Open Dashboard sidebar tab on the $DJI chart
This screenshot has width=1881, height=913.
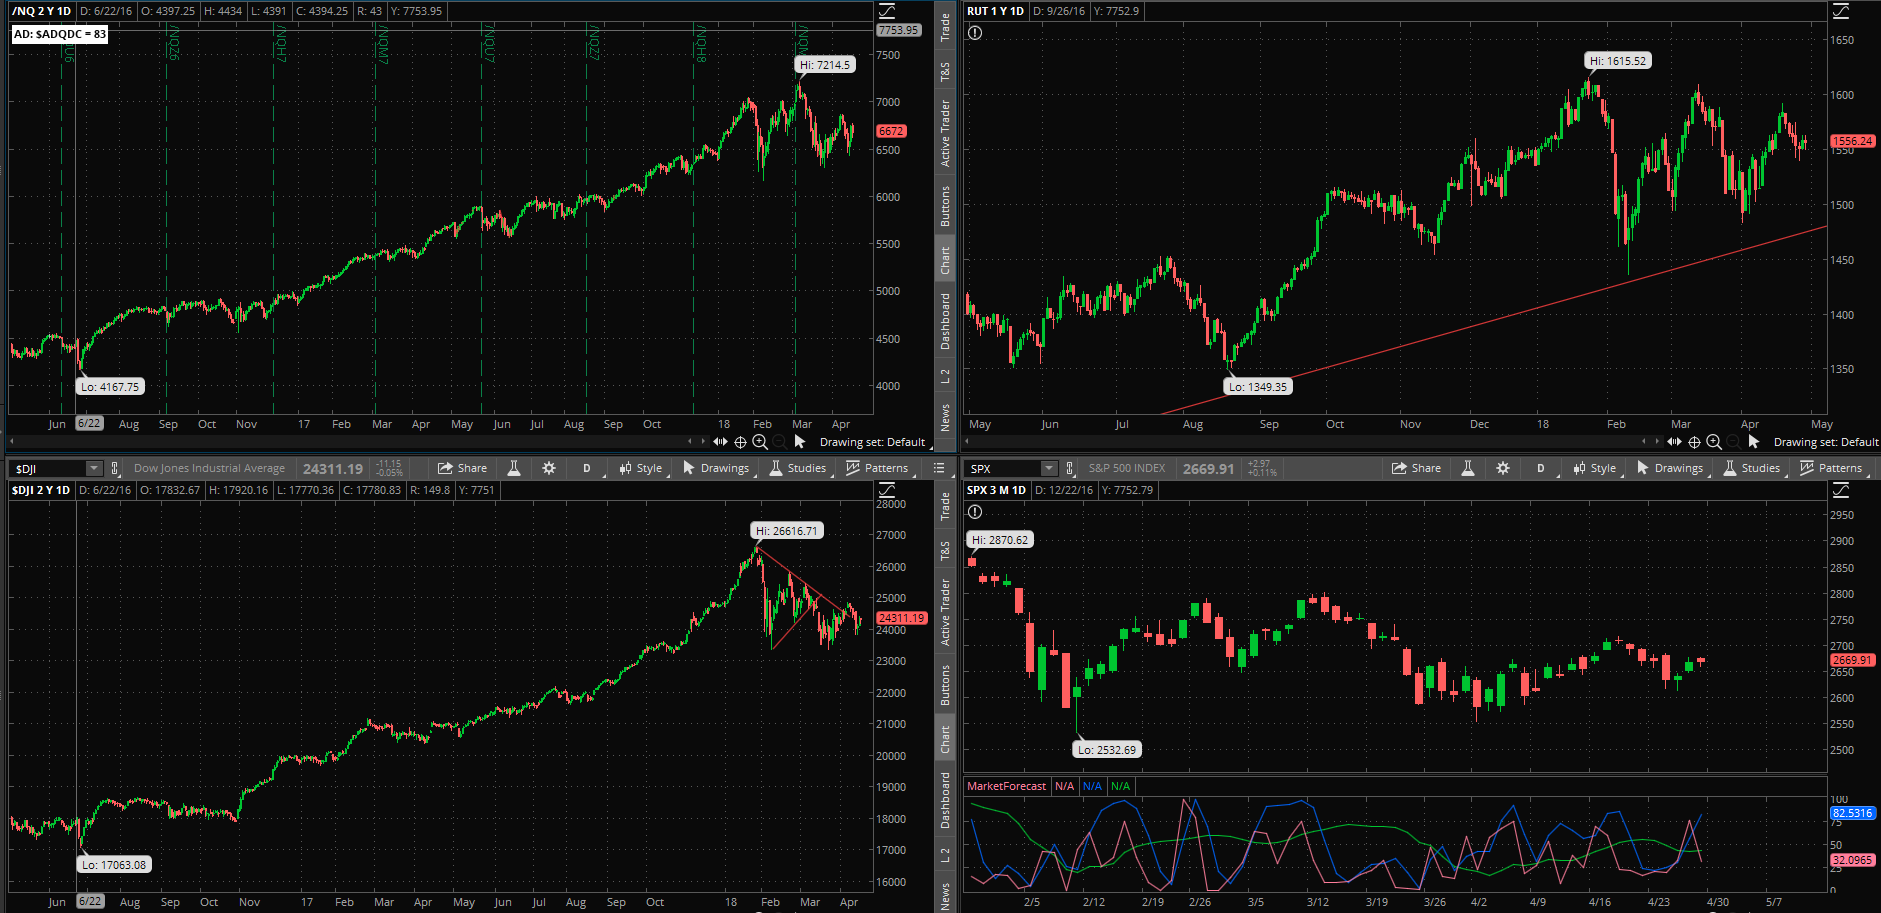[945, 801]
